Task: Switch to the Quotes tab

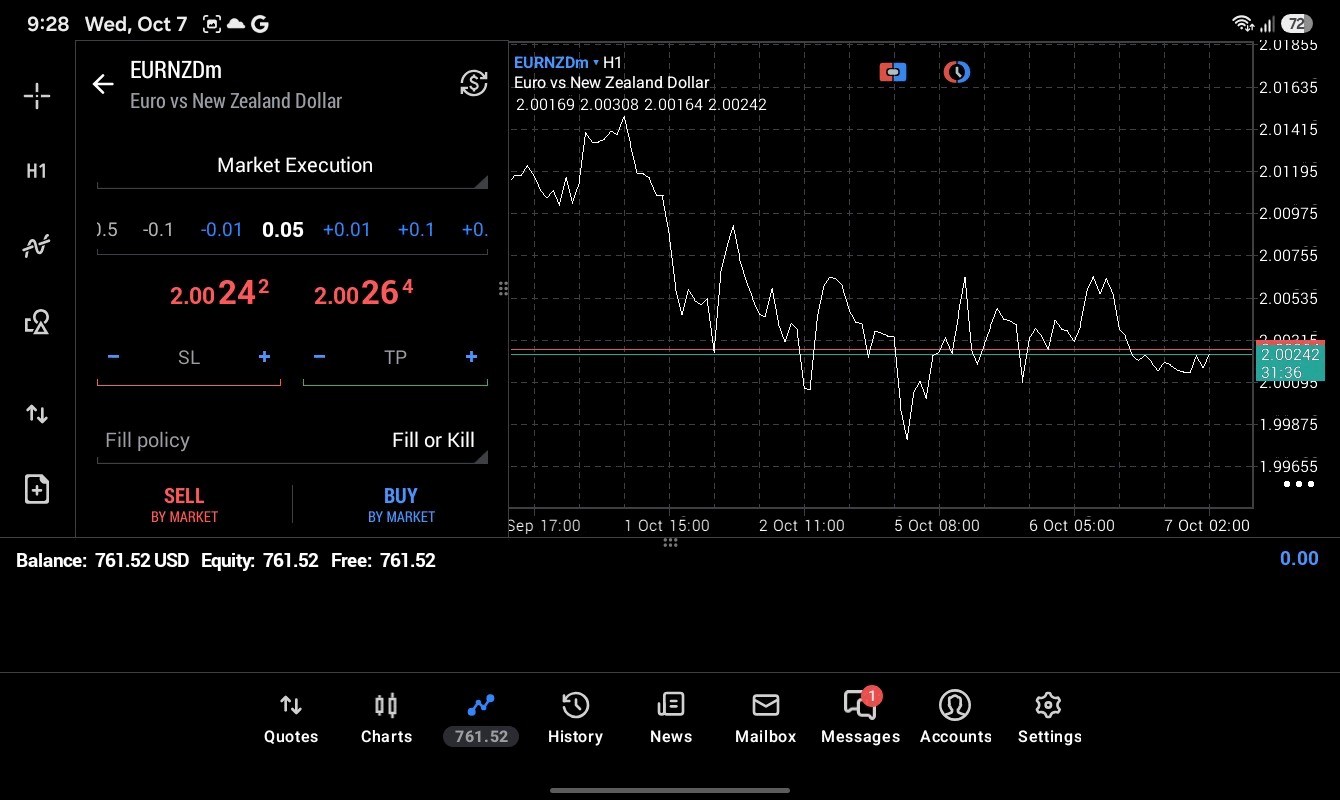Action: pyautogui.click(x=291, y=719)
